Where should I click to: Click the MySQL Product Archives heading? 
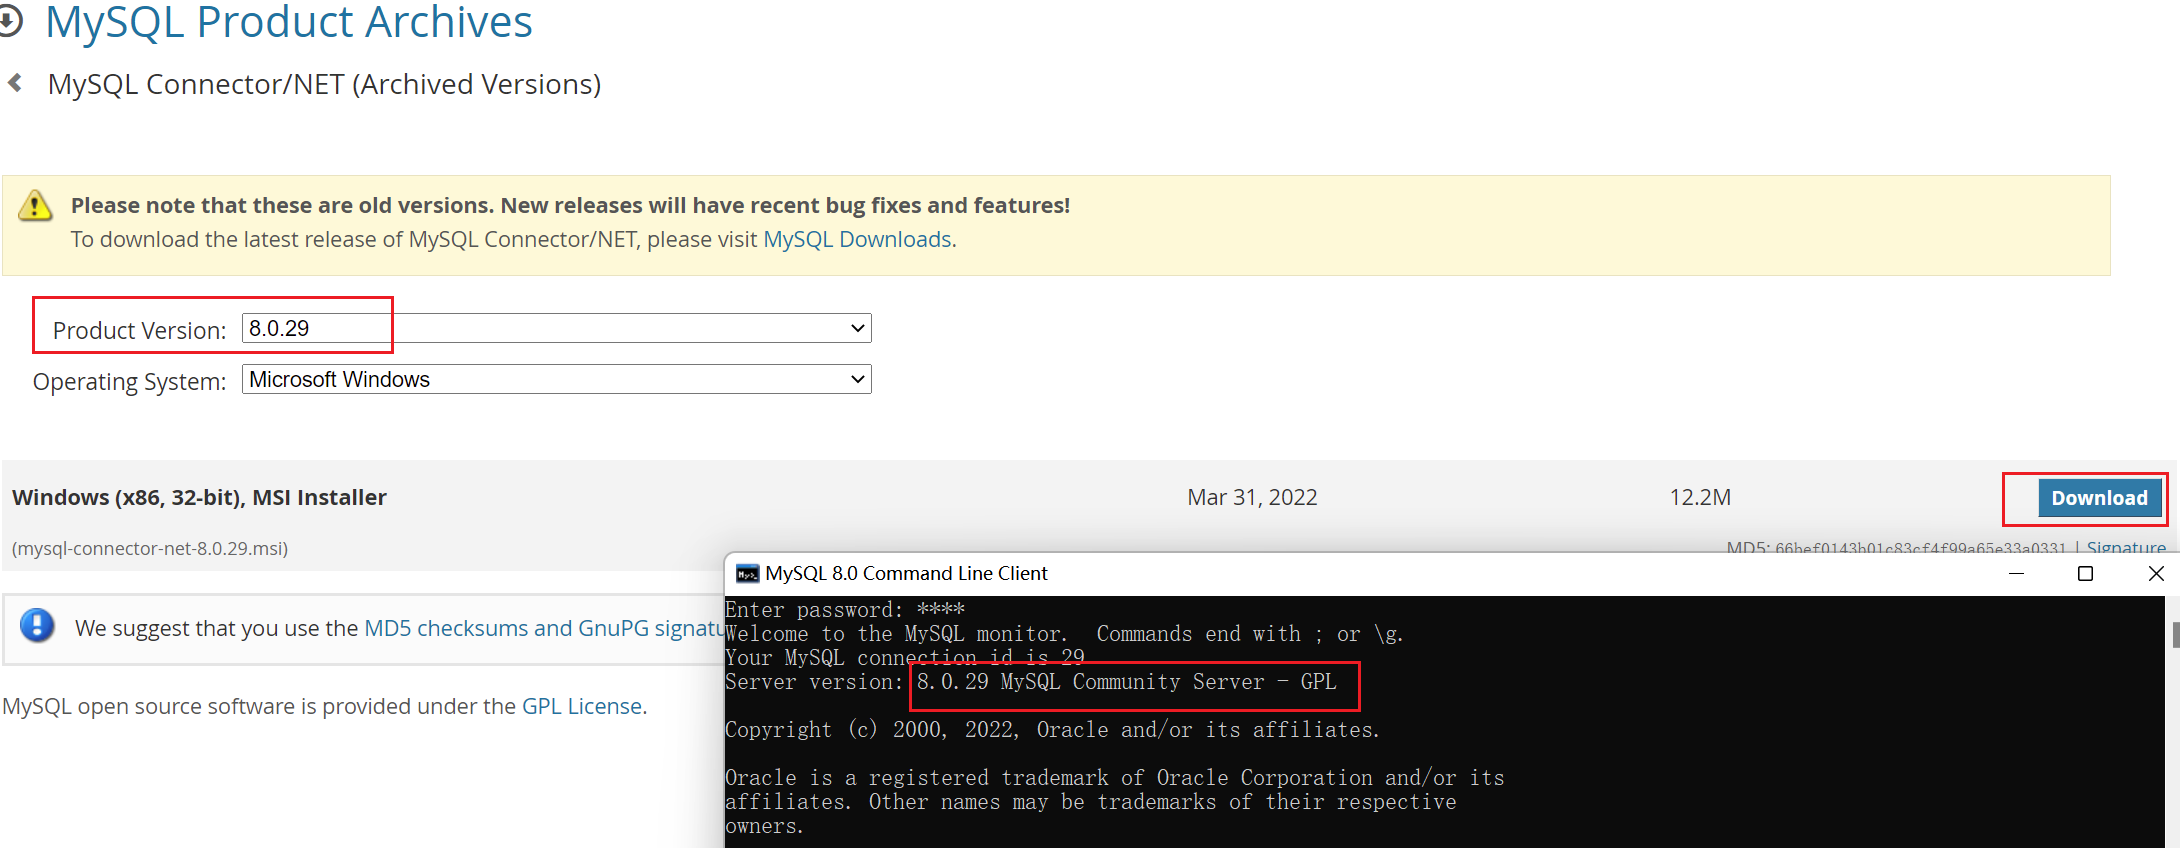click(289, 22)
